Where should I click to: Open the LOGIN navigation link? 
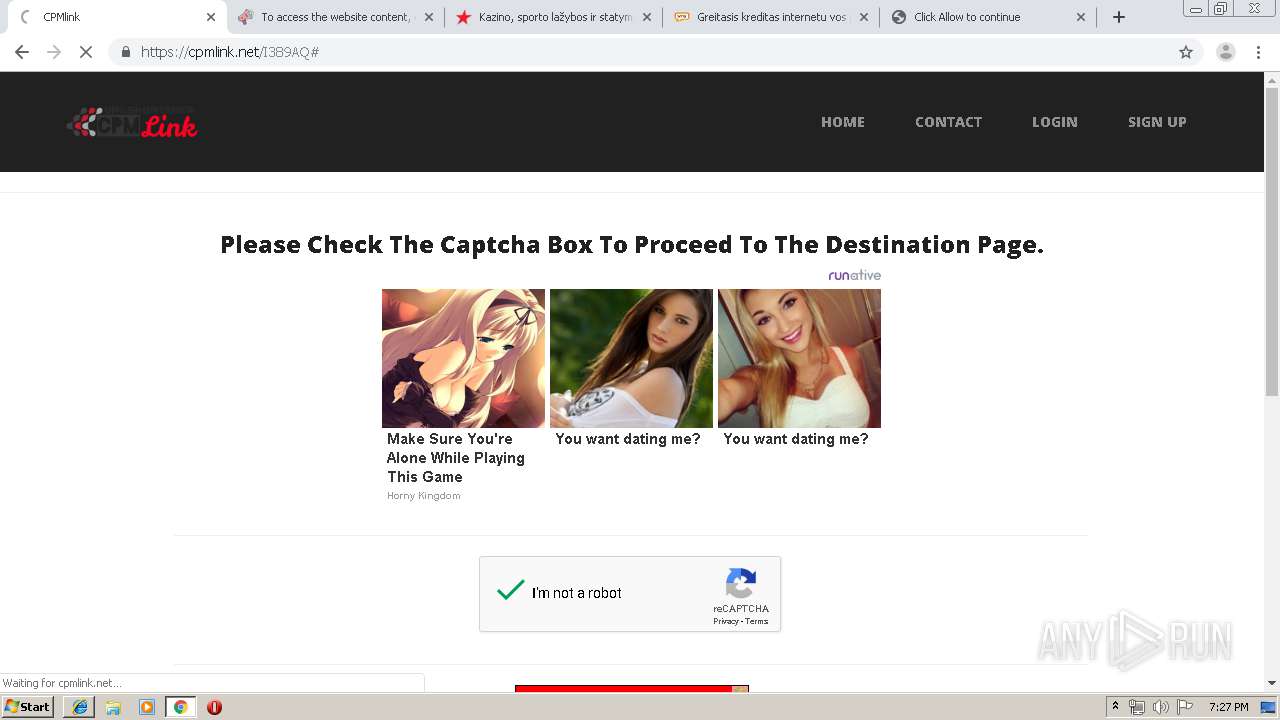(1055, 122)
